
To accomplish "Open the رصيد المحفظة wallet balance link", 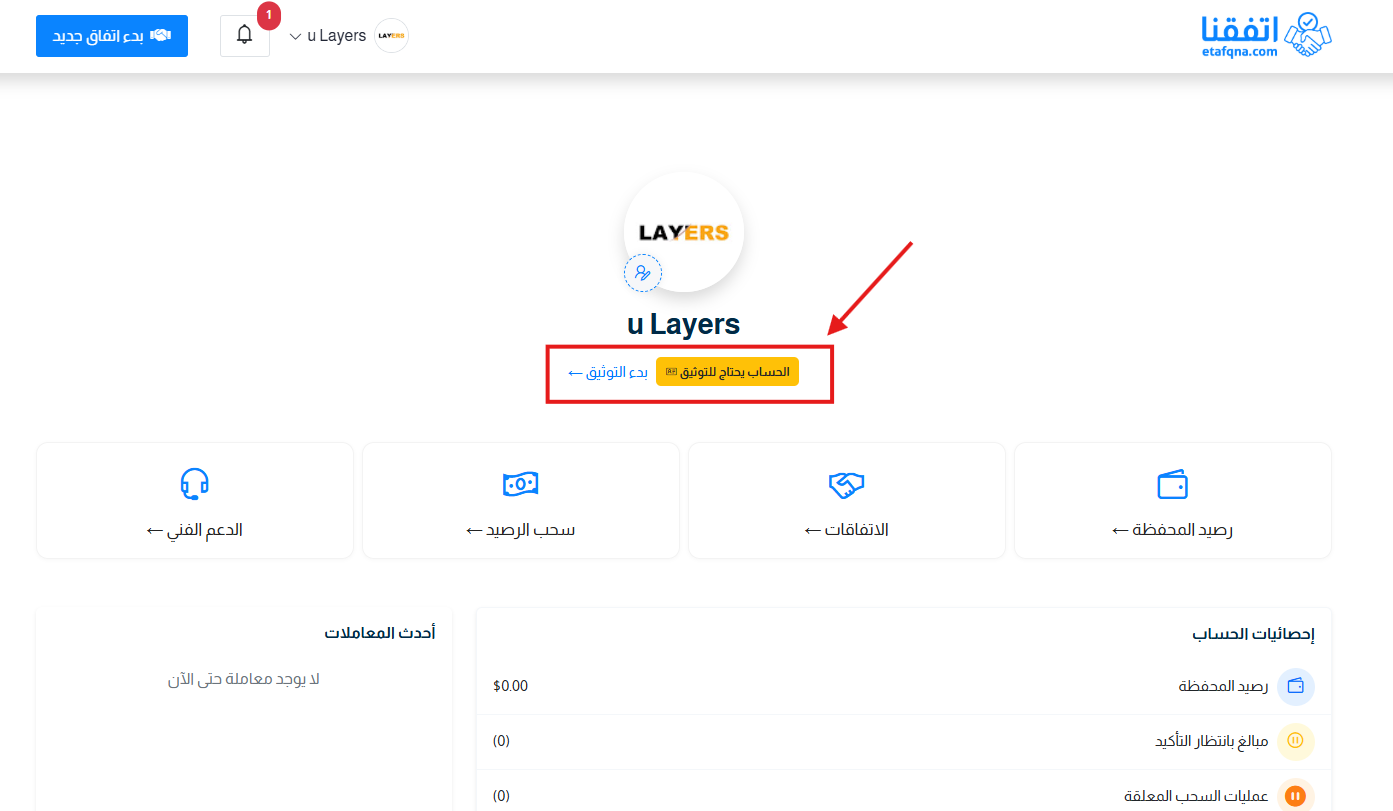I will tap(1172, 530).
